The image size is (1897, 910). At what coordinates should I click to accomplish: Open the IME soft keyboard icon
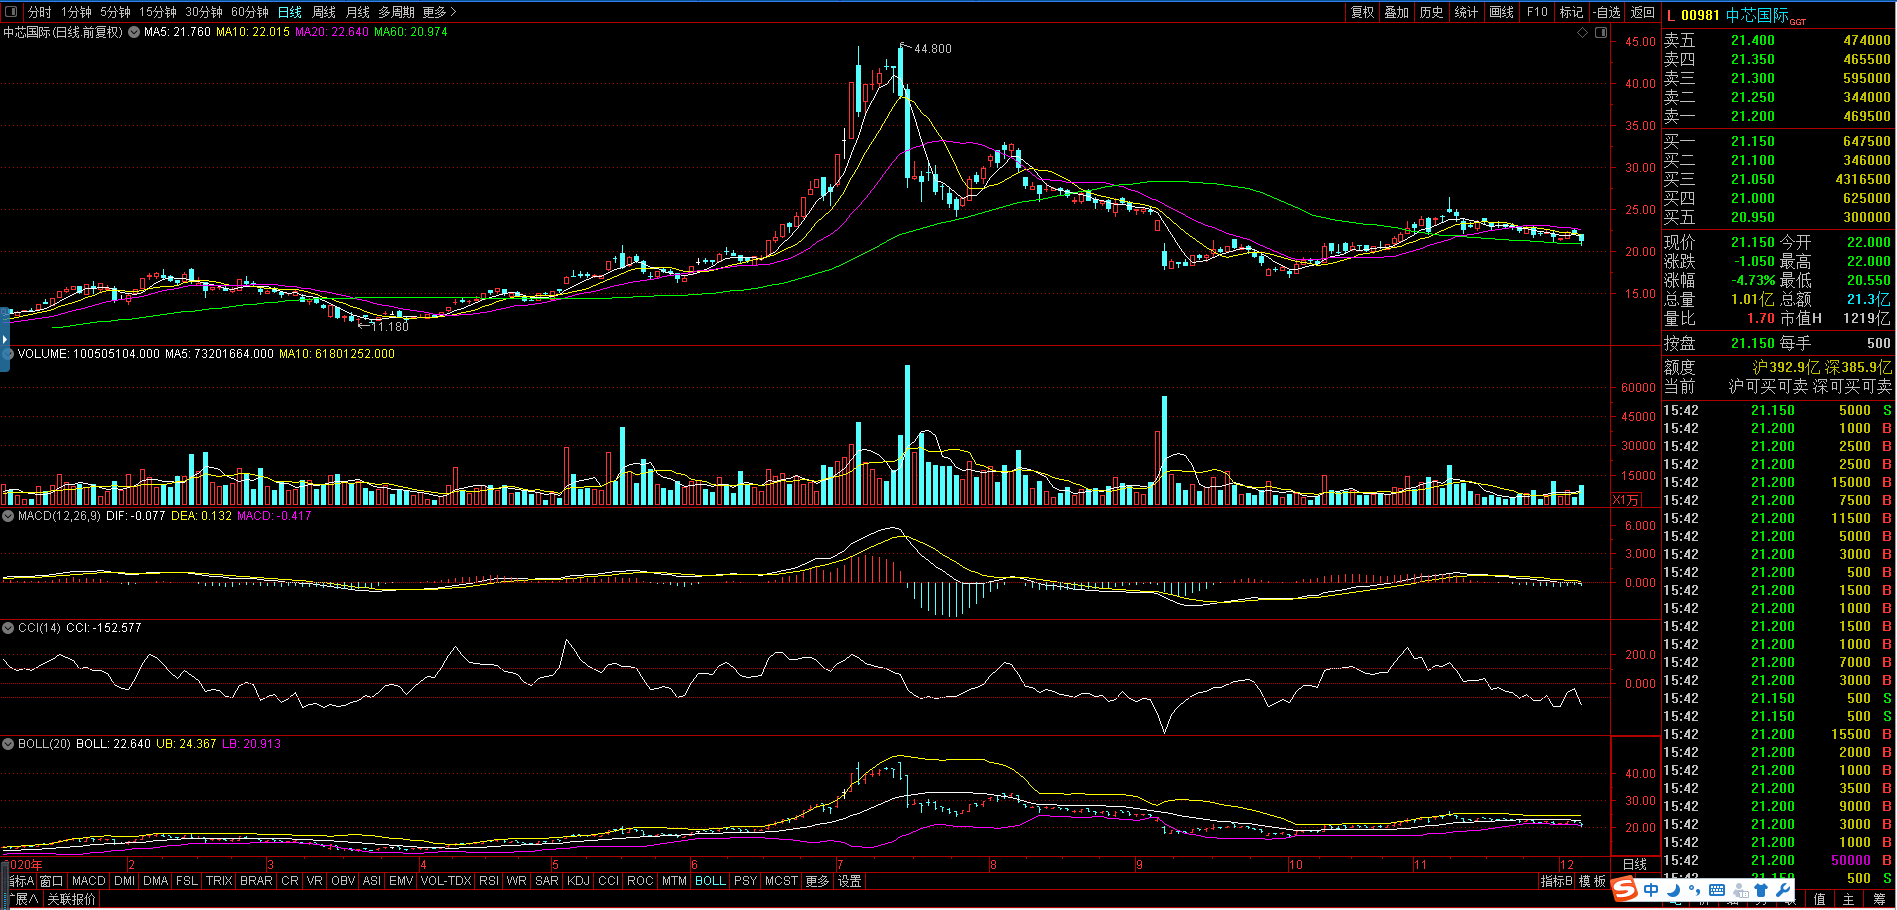(x=1717, y=889)
